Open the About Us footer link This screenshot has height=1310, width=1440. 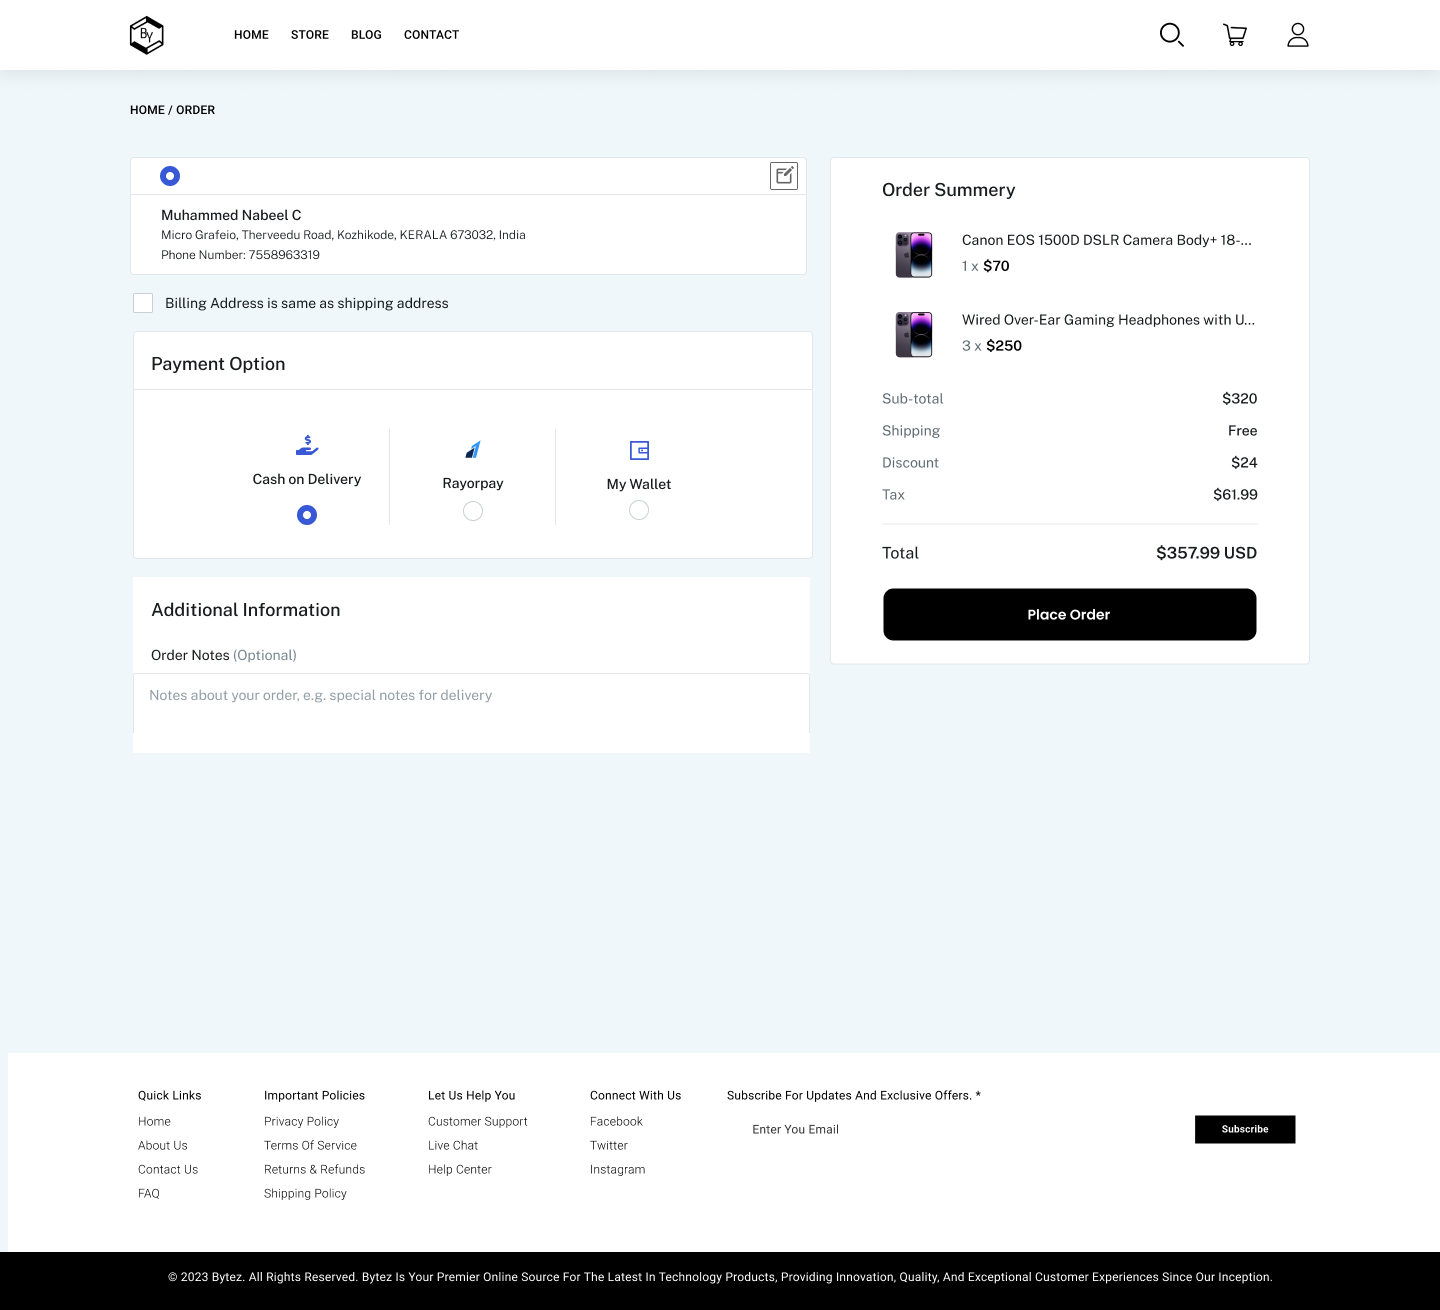click(x=163, y=1146)
